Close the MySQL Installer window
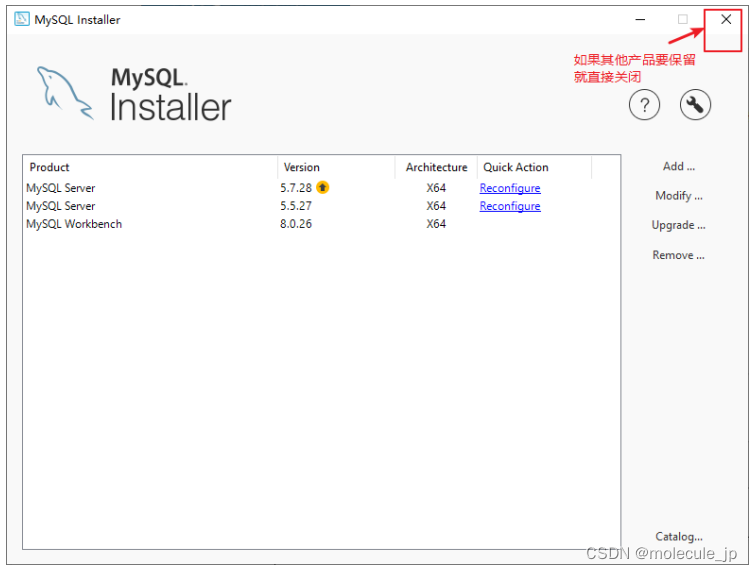This screenshot has width=752, height=572. [726, 19]
